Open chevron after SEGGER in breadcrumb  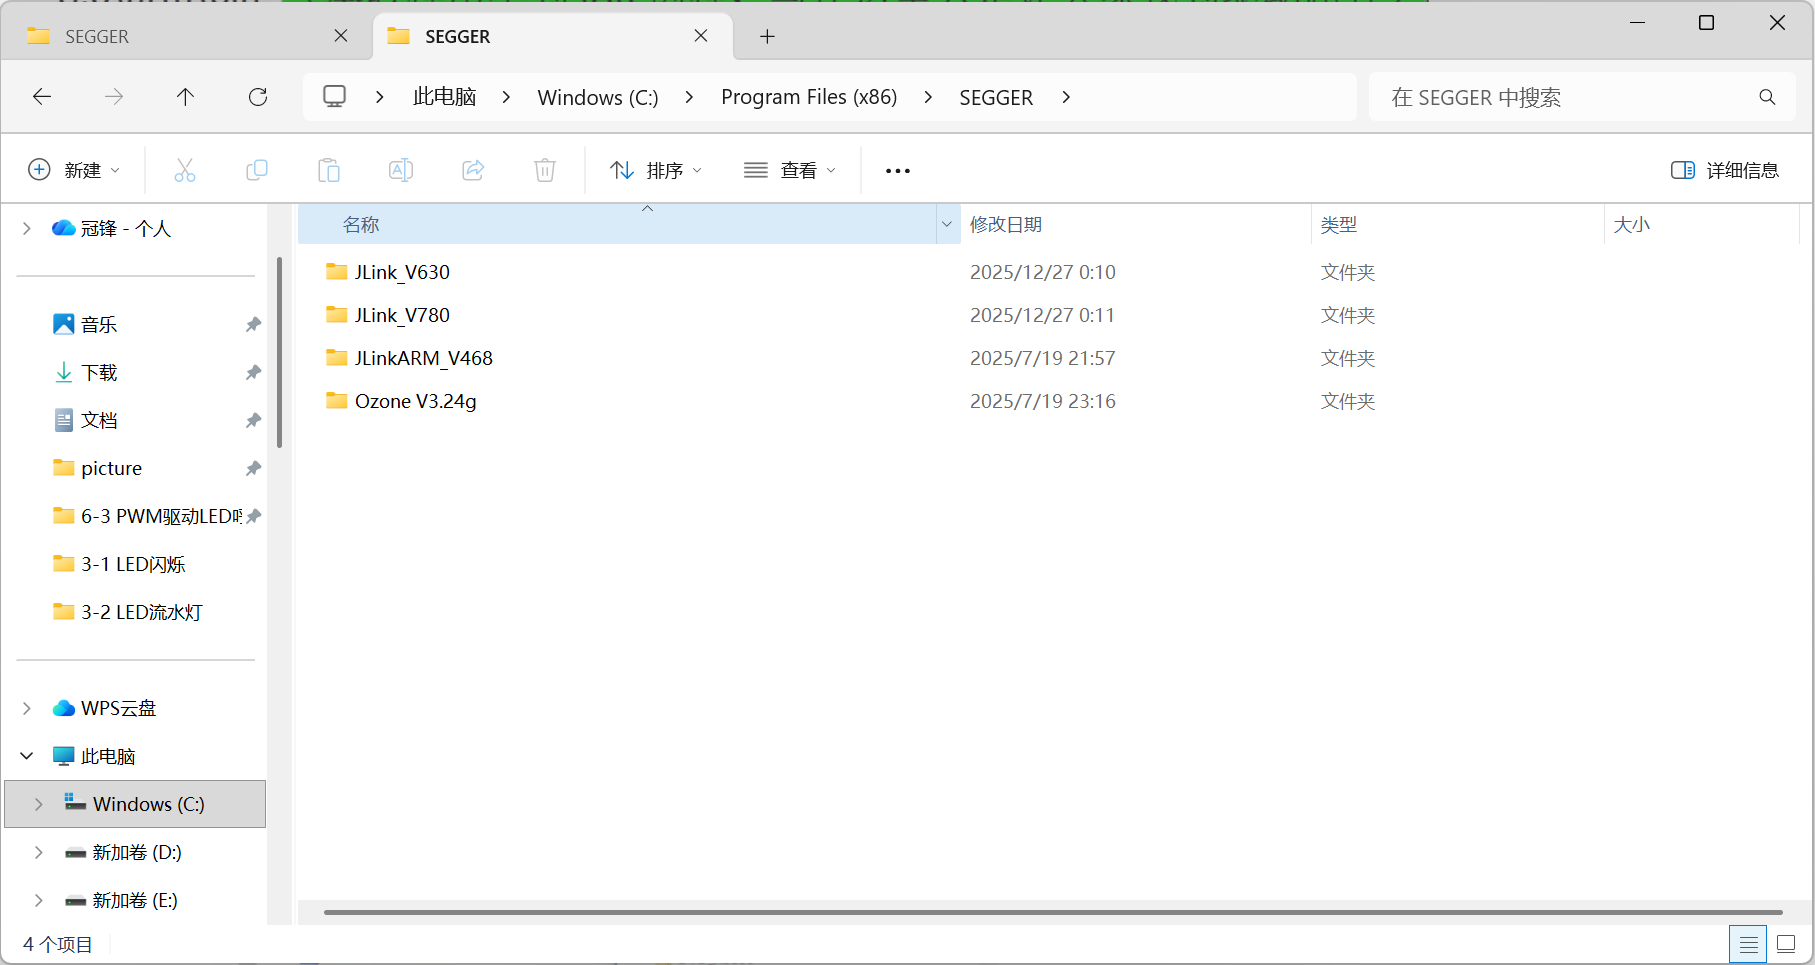(1066, 97)
